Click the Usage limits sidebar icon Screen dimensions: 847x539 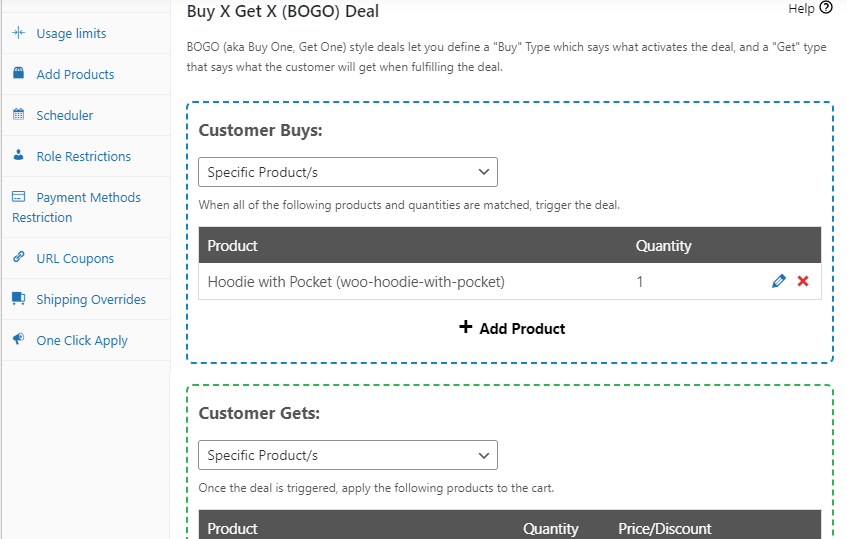[x=18, y=33]
